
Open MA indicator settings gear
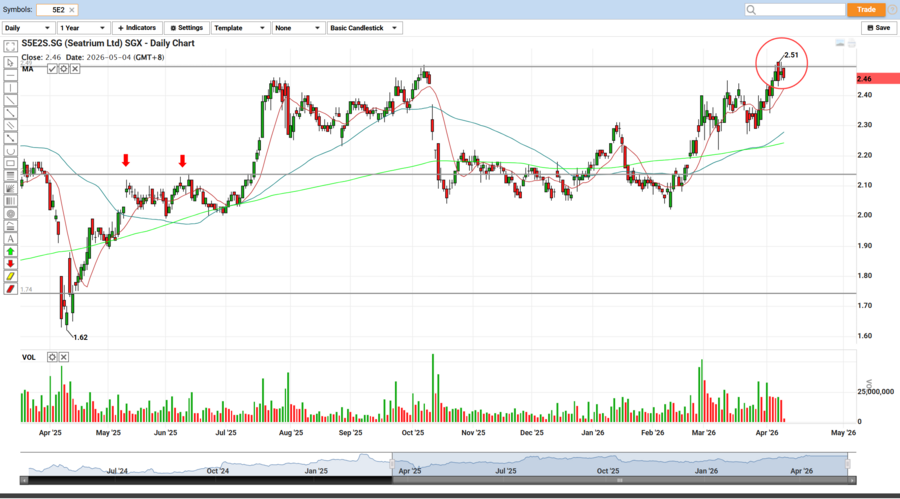click(62, 69)
